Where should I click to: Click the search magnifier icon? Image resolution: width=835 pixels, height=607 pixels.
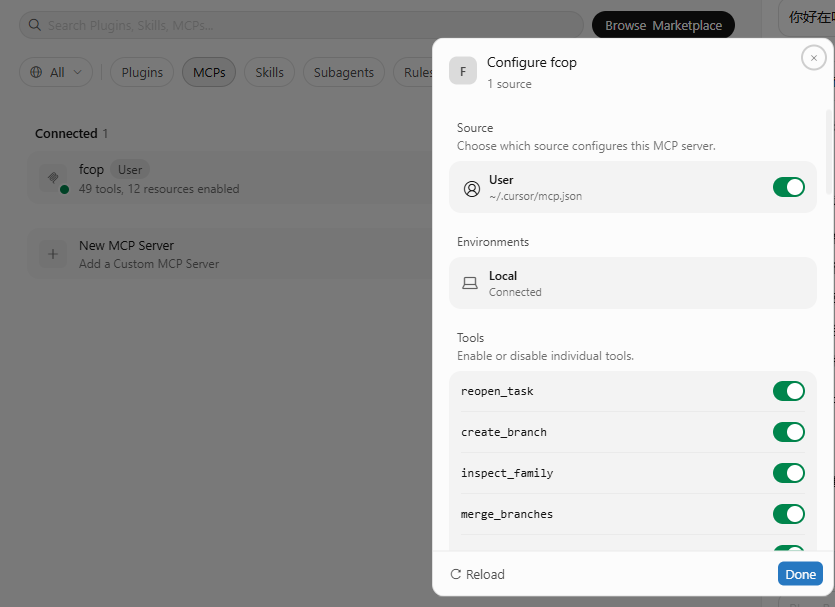coord(35,25)
